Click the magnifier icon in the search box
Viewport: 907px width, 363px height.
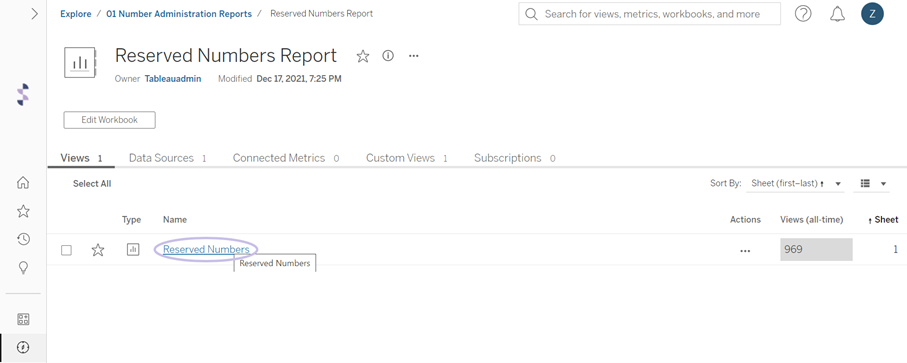(x=531, y=14)
